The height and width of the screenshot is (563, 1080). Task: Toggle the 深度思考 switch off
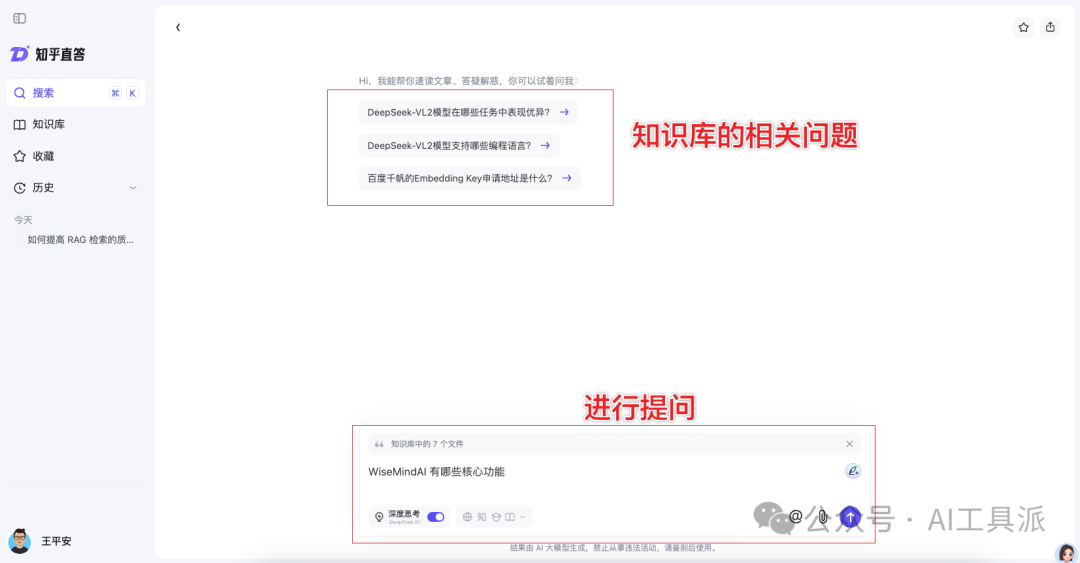[x=436, y=517]
